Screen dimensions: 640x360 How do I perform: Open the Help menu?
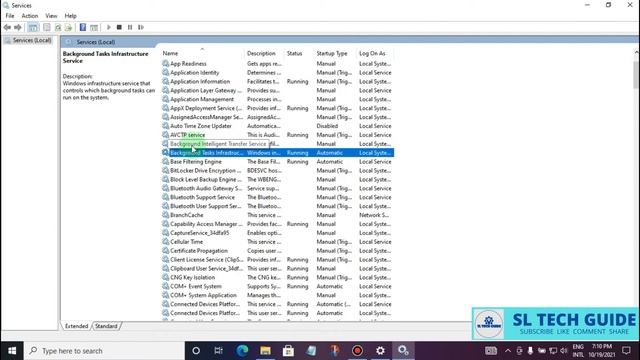(70, 16)
